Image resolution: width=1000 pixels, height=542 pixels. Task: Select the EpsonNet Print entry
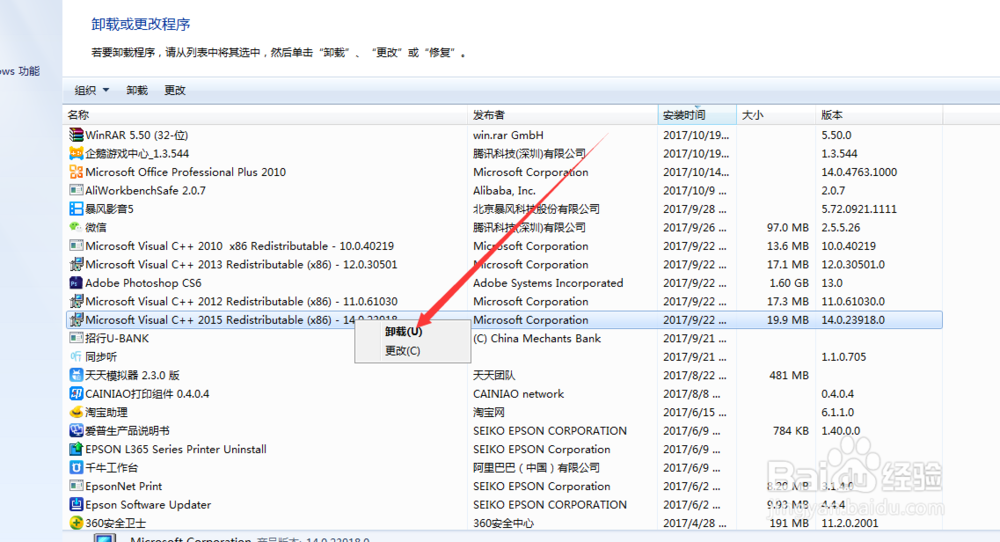[x=124, y=487]
